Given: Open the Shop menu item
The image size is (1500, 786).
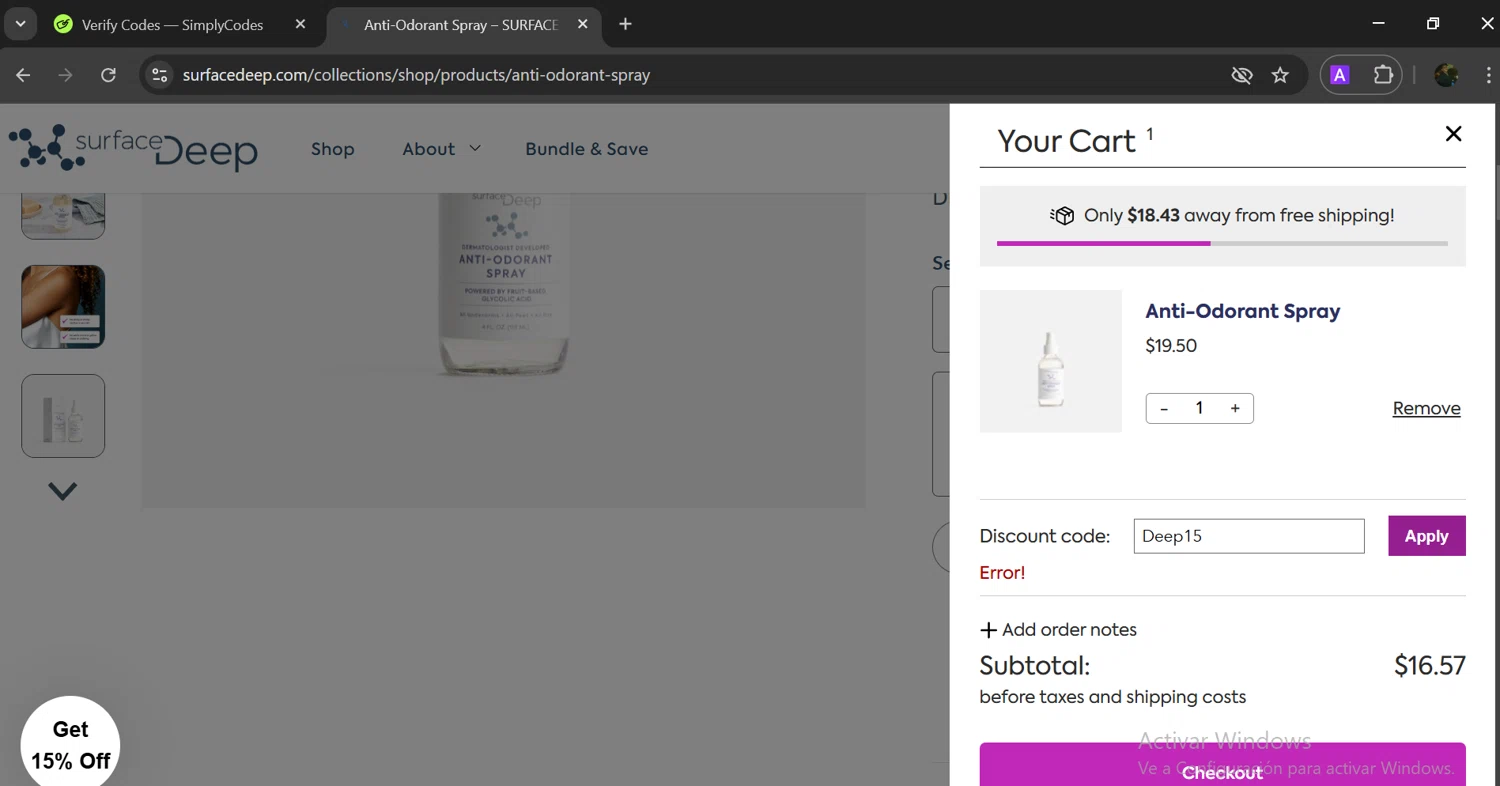Looking at the screenshot, I should coord(332,149).
